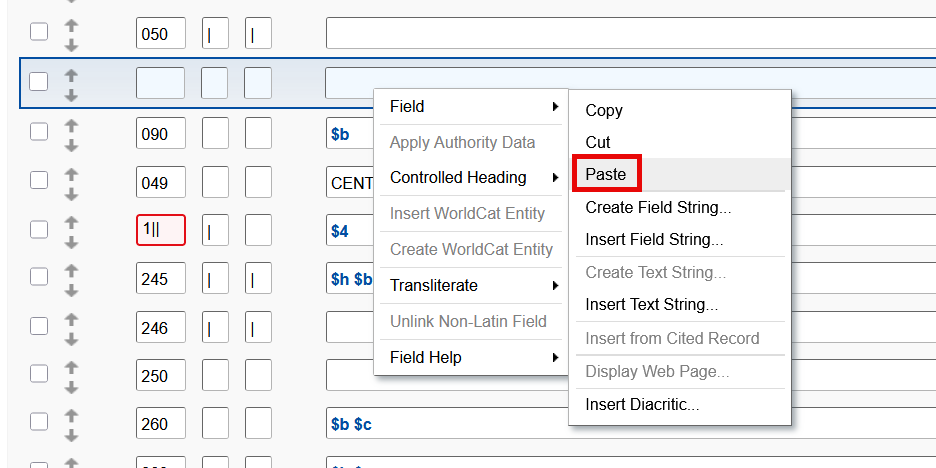
Task: Move the 246 field row up
Action: click(x=71, y=318)
